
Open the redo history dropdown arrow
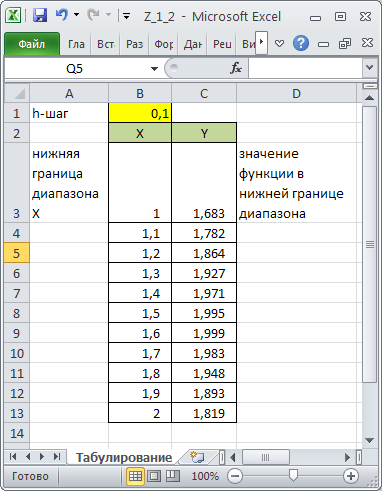tap(108, 15)
